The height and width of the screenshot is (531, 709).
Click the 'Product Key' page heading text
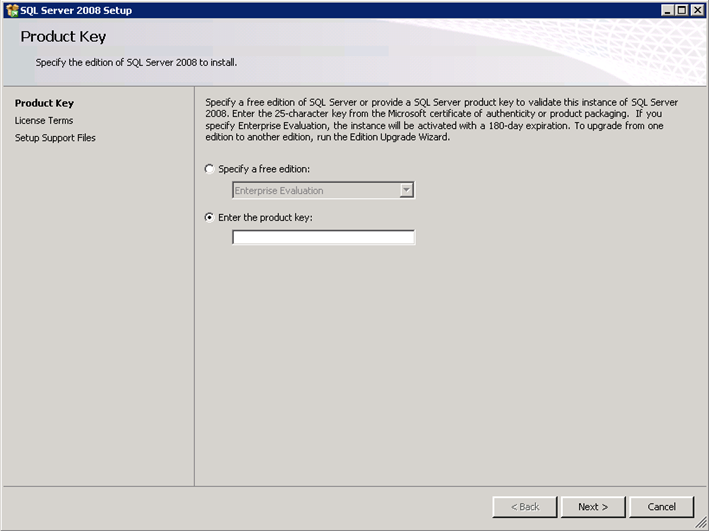(x=63, y=37)
